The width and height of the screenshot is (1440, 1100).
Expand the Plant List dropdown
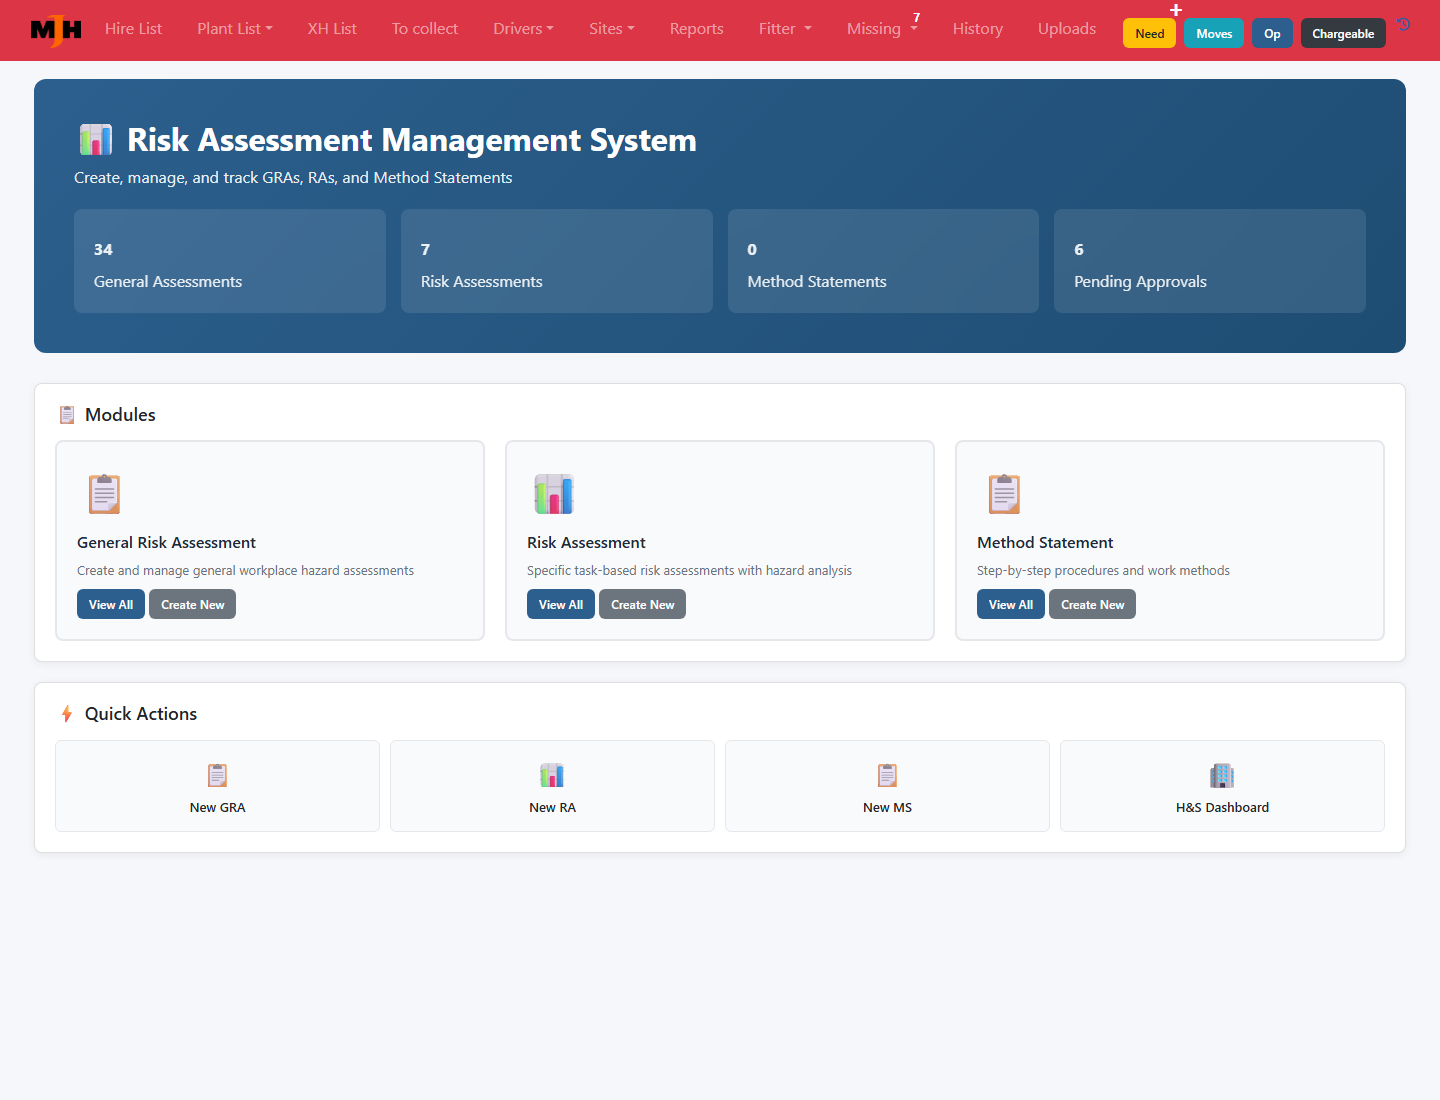235,29
